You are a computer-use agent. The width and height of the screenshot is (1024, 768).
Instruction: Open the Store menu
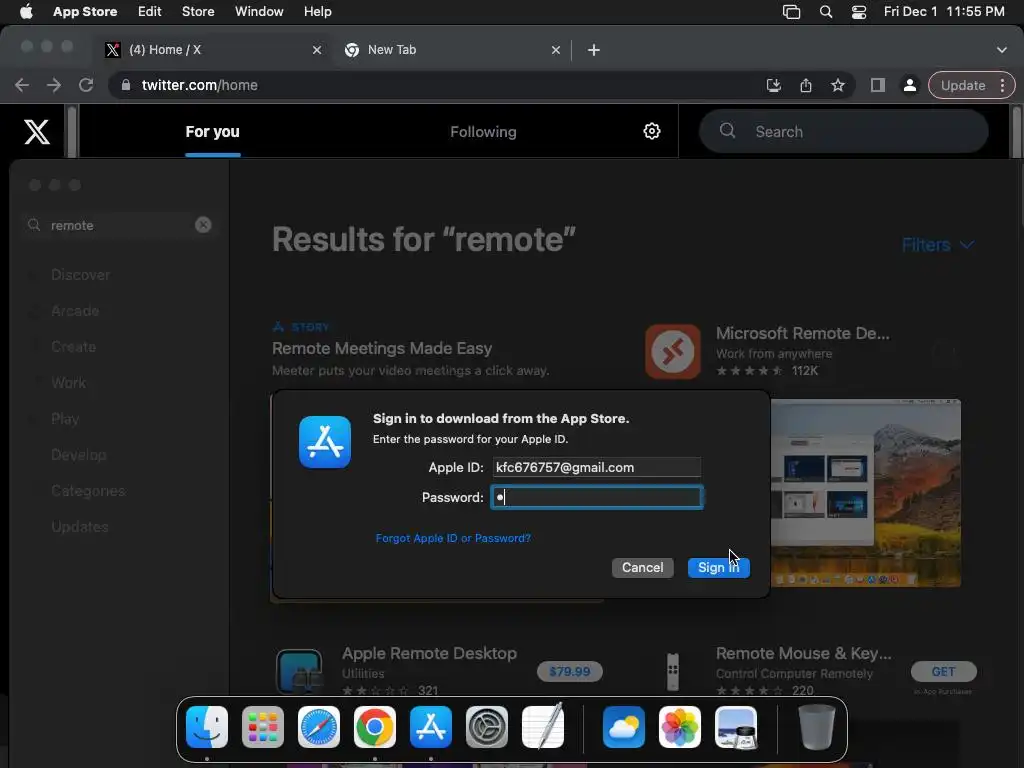[198, 12]
